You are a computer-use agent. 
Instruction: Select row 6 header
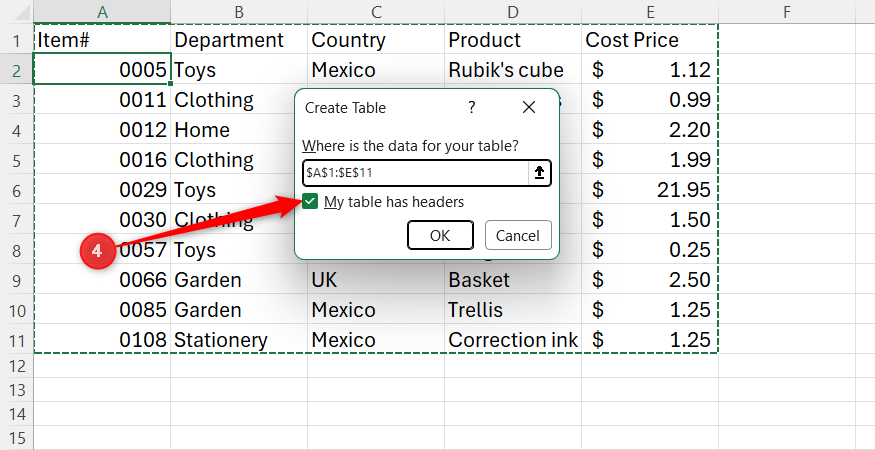pyautogui.click(x=17, y=190)
